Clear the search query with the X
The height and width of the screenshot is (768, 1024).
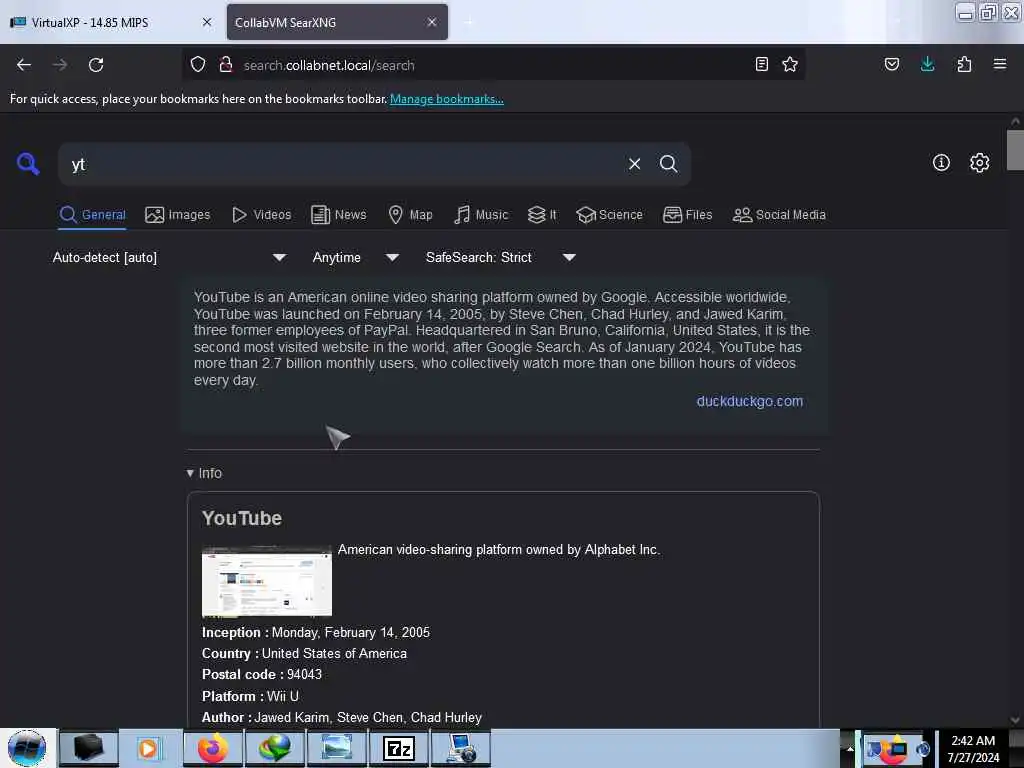(634, 164)
